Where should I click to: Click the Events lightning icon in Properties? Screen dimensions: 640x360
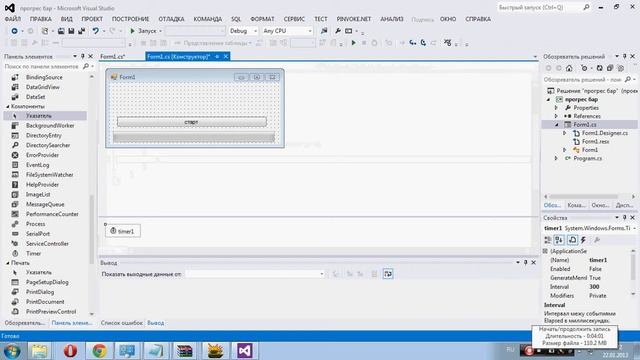(x=584, y=240)
